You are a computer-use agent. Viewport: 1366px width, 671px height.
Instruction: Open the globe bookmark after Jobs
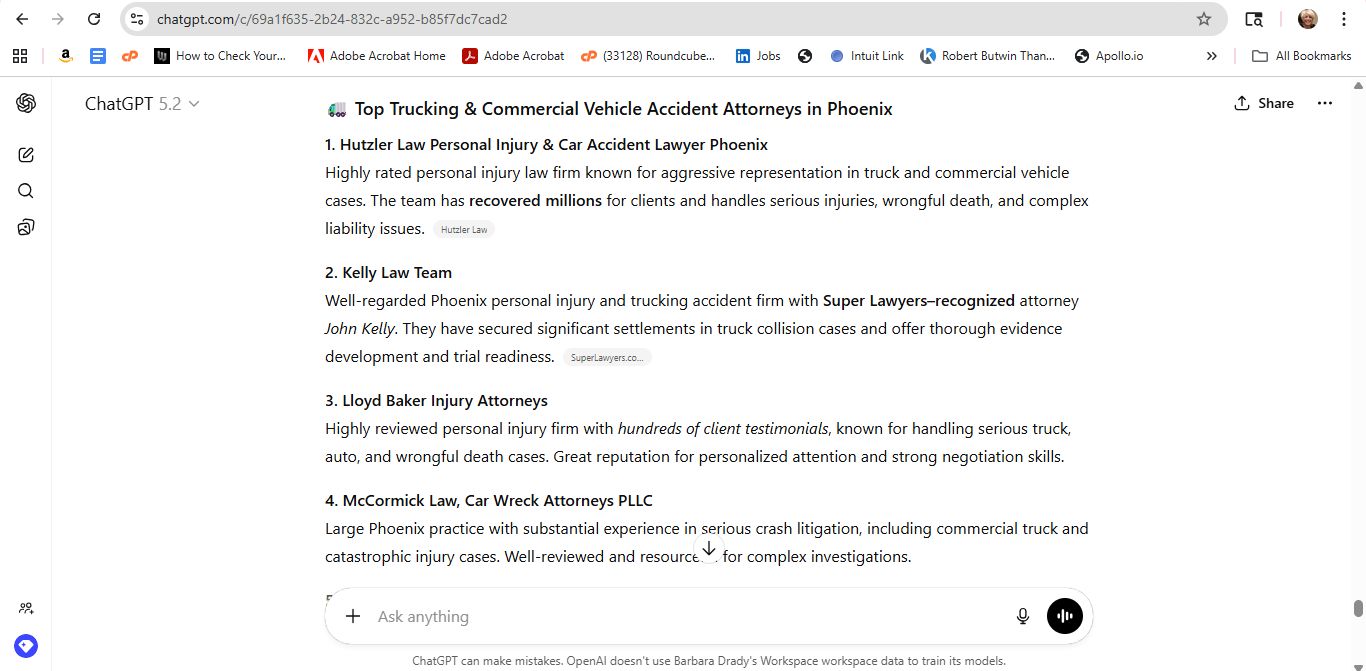tap(805, 56)
